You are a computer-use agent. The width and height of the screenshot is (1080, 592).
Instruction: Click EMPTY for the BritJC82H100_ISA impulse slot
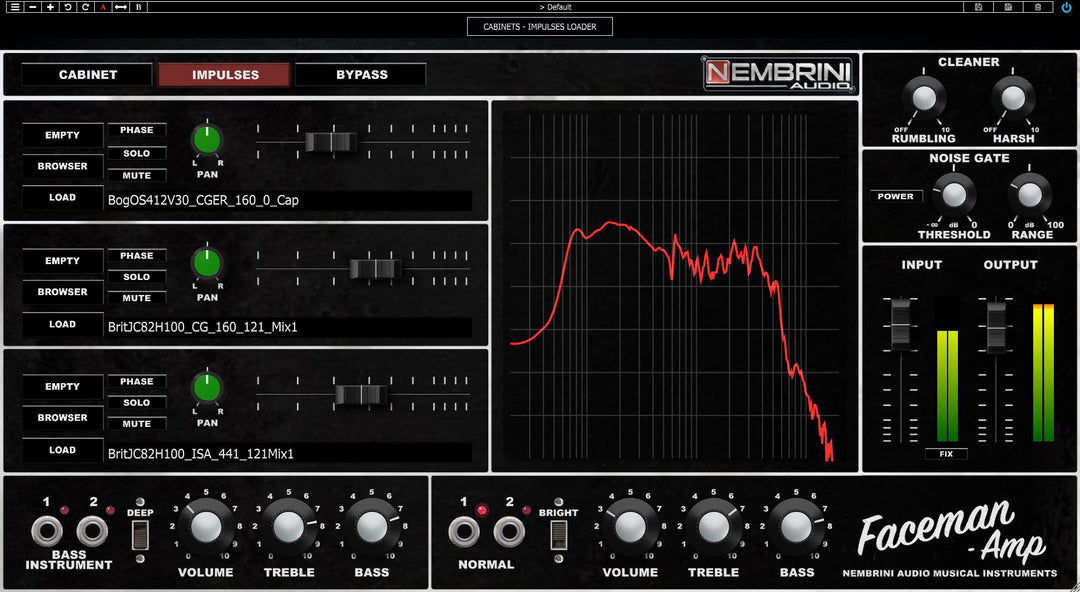(x=63, y=387)
